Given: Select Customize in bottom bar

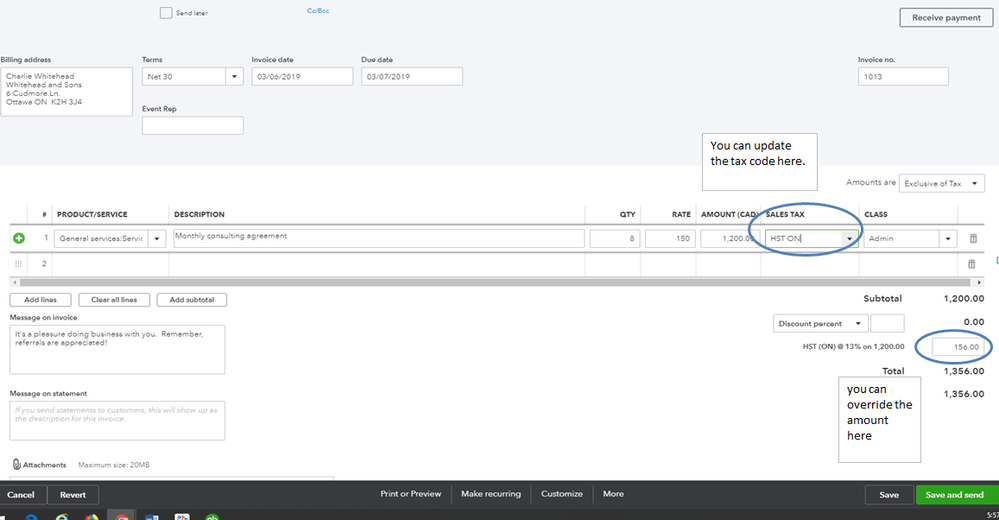Looking at the screenshot, I should (x=561, y=494).
